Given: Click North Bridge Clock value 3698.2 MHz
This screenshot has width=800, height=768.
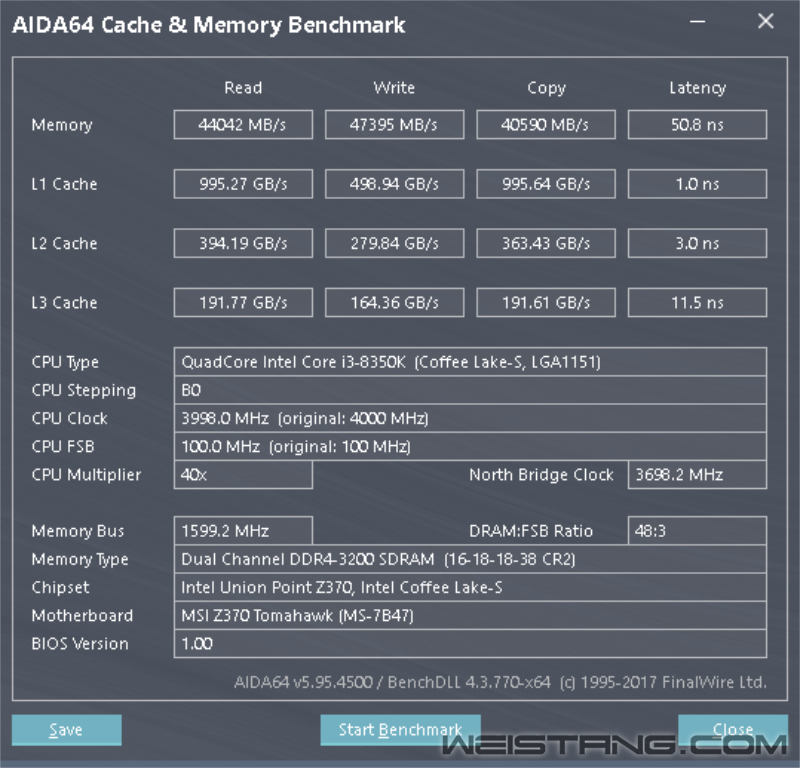Looking at the screenshot, I should [x=697, y=475].
